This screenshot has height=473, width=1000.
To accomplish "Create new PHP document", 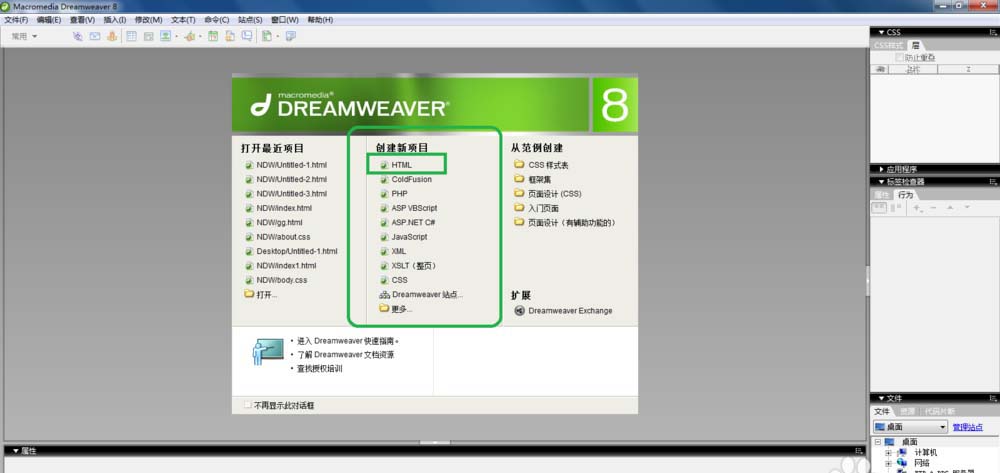I will click(399, 194).
